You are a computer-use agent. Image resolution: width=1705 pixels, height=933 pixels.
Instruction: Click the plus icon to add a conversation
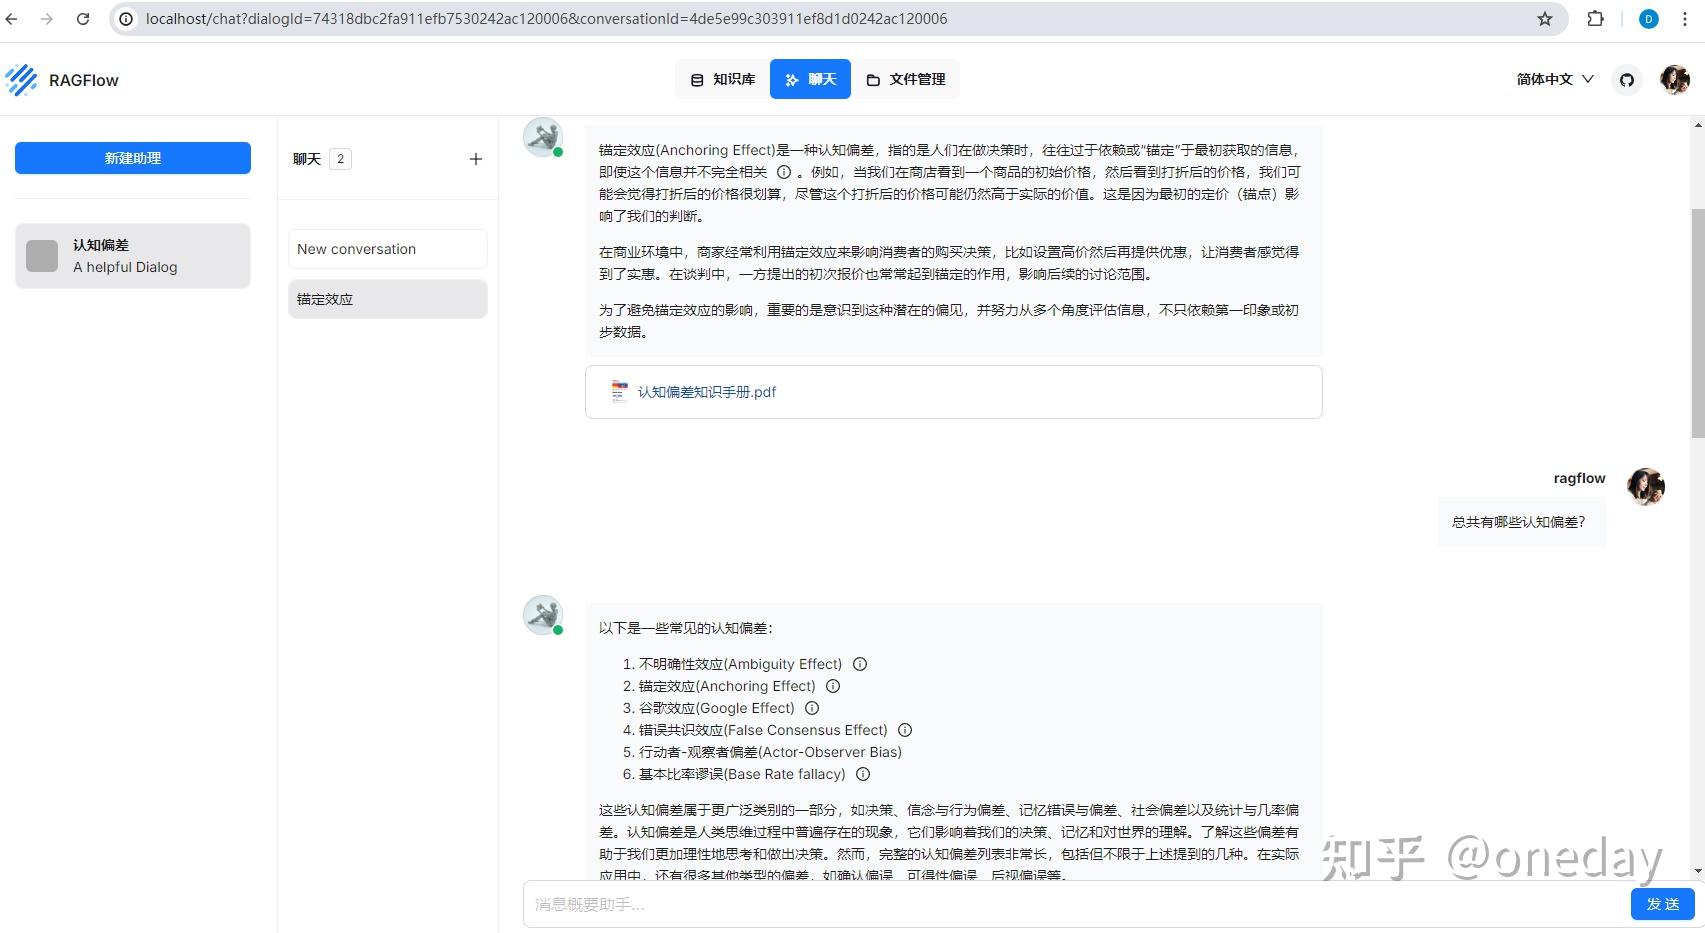[x=475, y=158]
